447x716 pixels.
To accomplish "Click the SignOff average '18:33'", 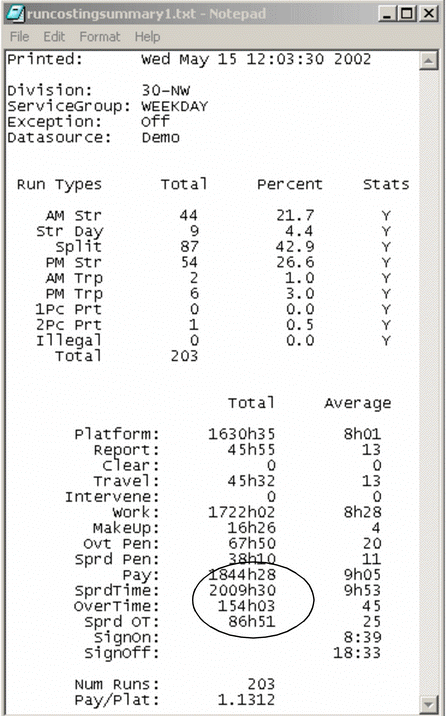I will (357, 653).
